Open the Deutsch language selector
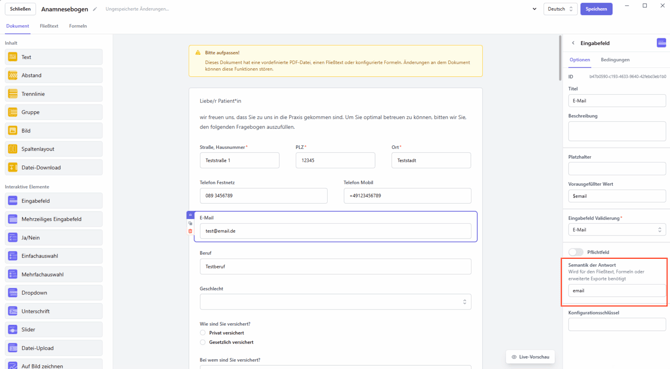Screen dimensions: 670x369 [x=560, y=9]
